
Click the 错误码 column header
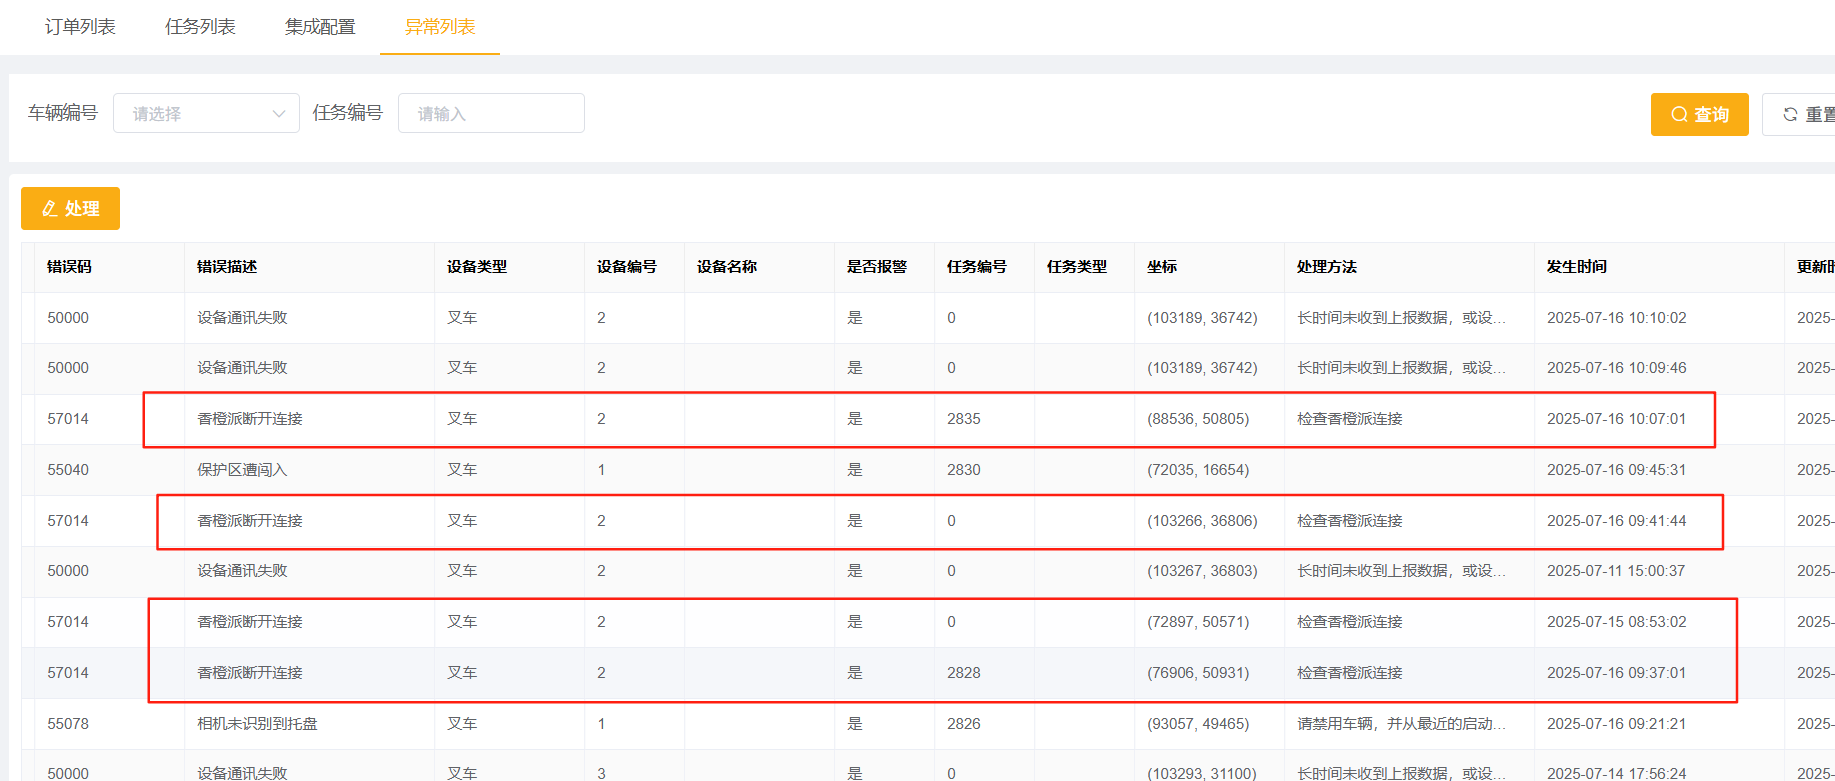69,267
